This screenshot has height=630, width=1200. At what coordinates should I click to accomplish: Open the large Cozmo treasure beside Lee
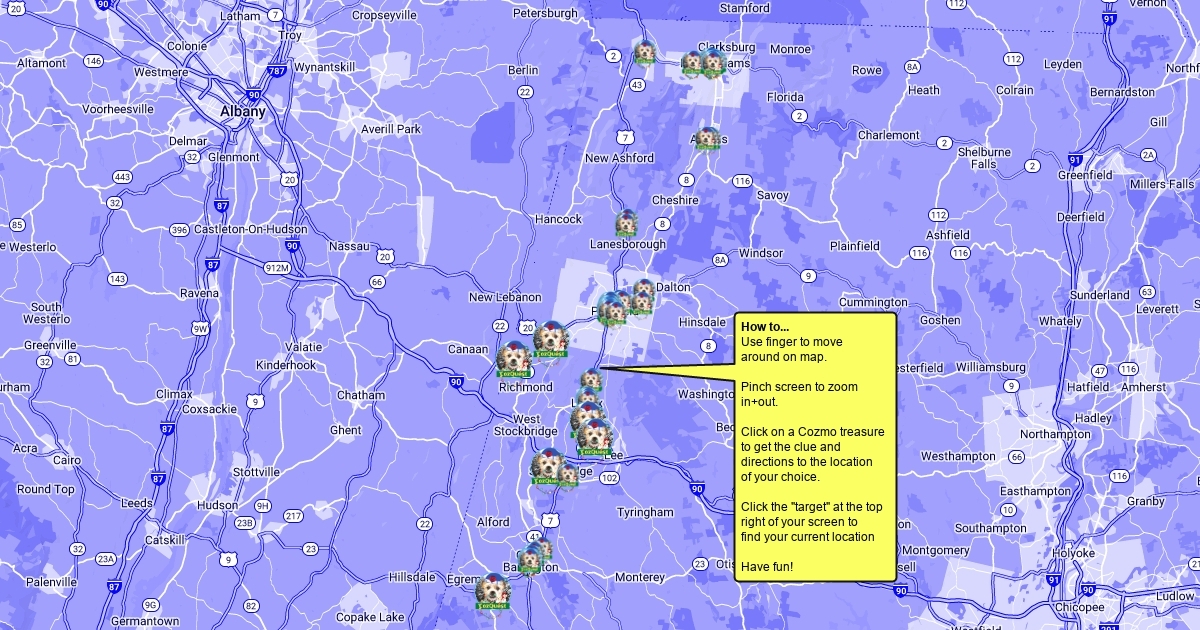pos(595,438)
